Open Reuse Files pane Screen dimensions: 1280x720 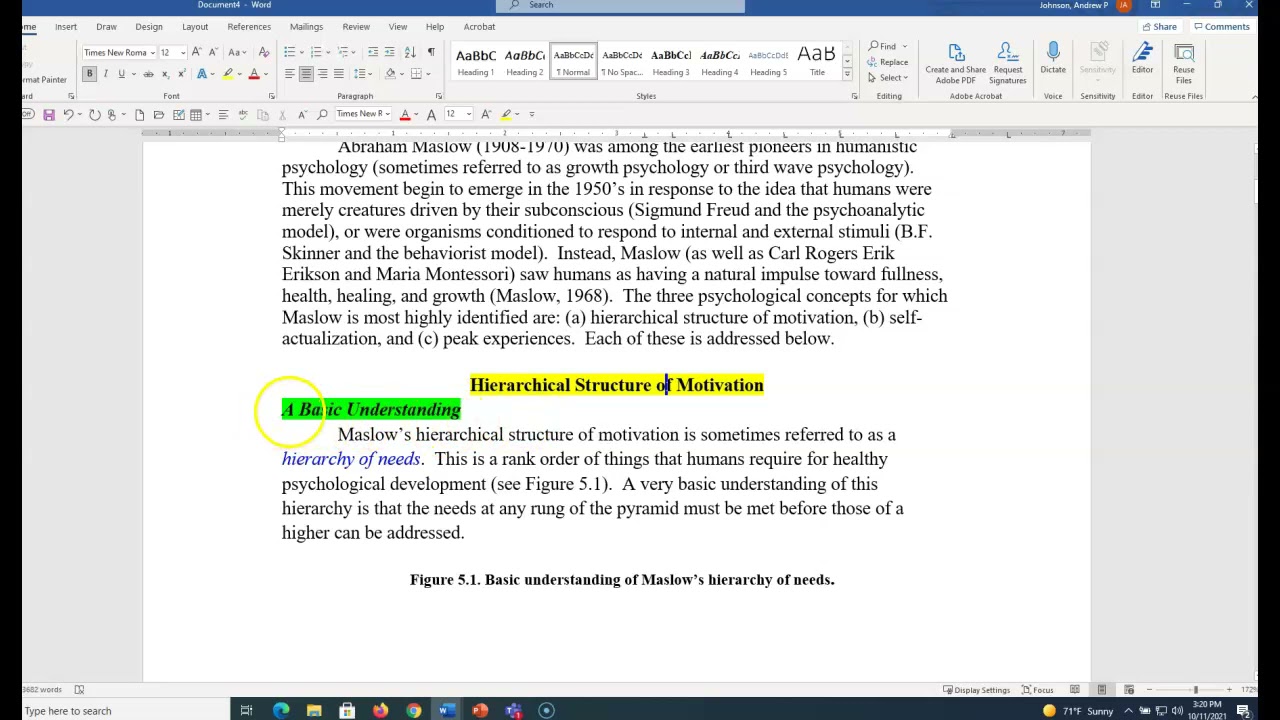tap(1183, 63)
